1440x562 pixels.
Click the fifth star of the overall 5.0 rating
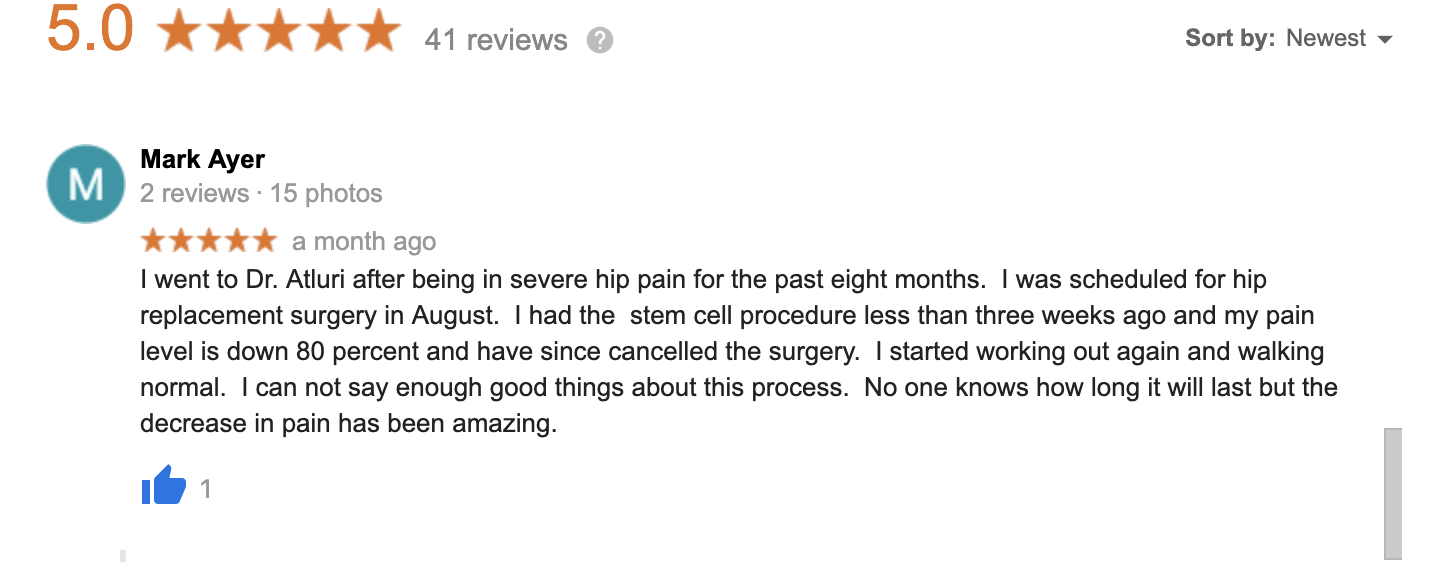click(378, 31)
